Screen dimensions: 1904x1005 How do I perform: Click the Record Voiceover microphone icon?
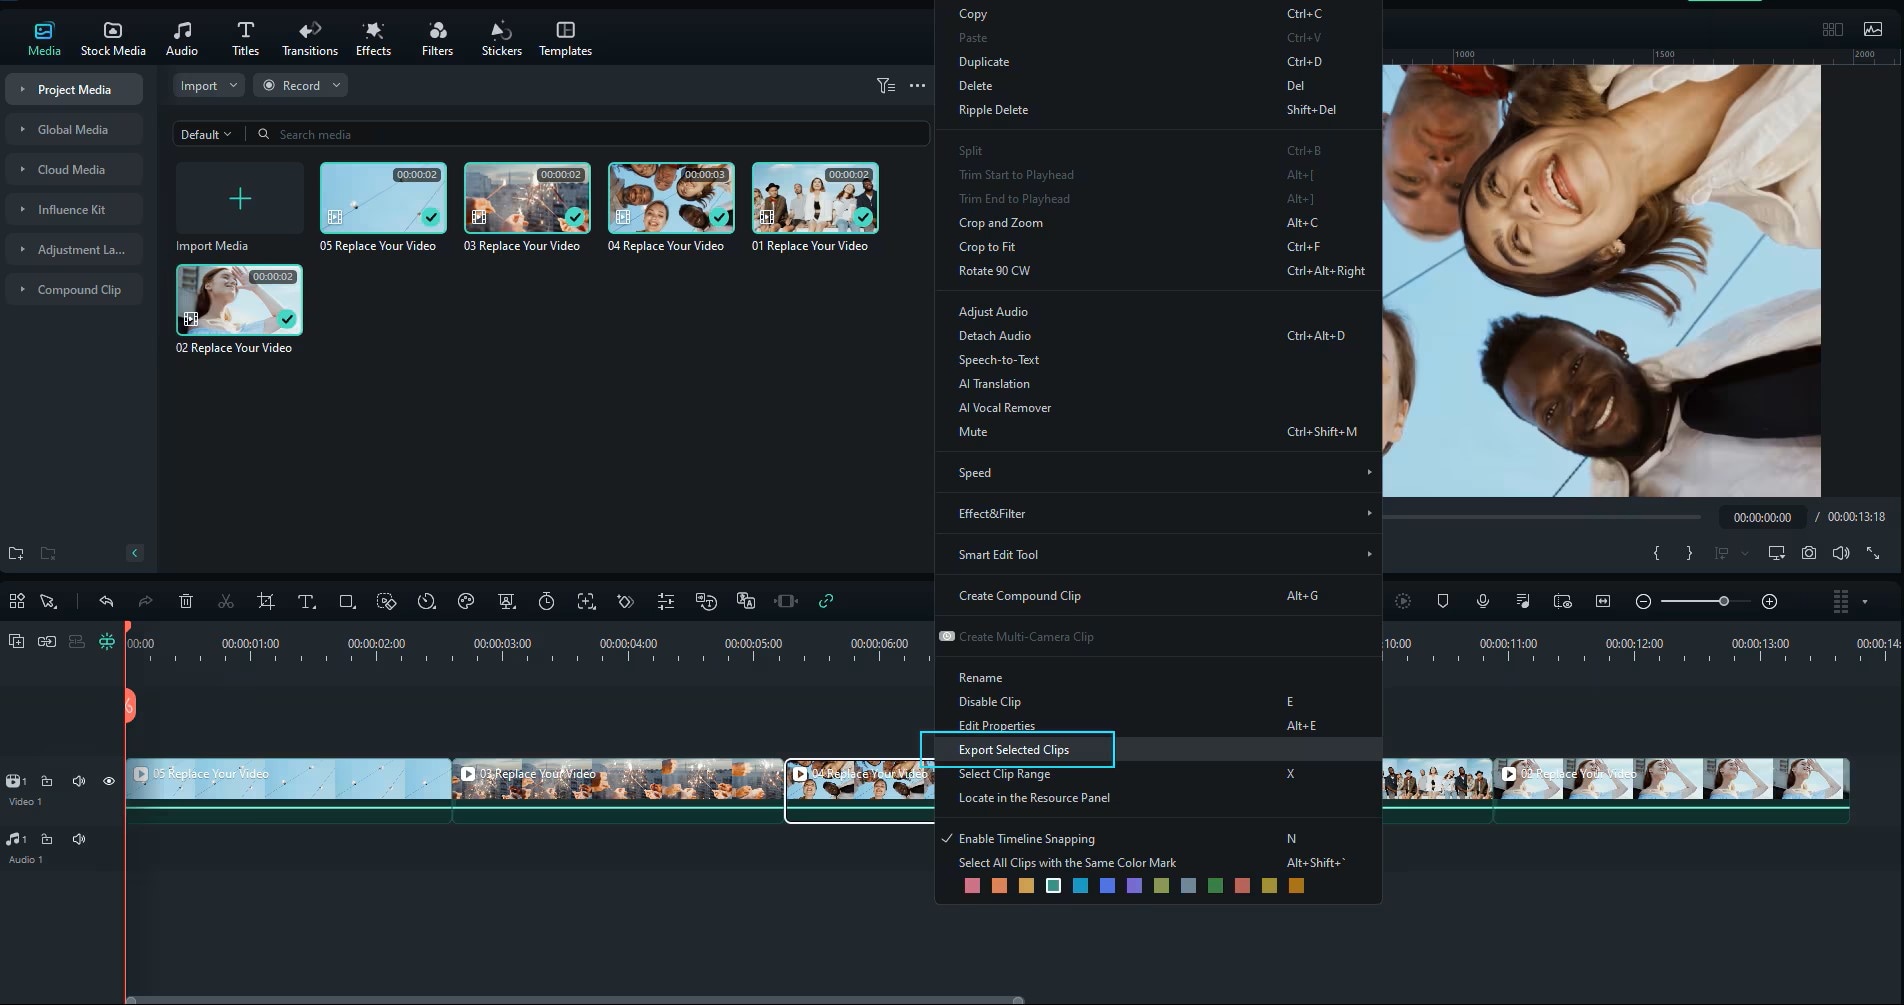tap(1482, 601)
